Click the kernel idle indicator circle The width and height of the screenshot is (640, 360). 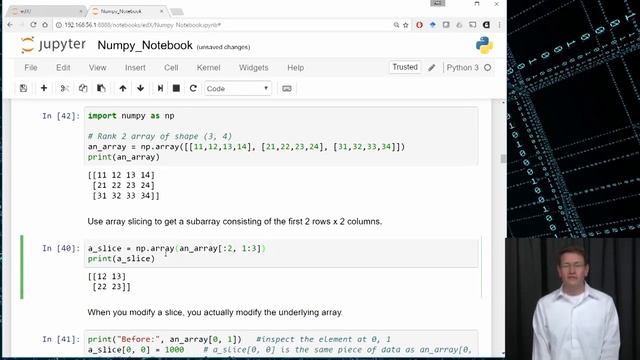487,68
